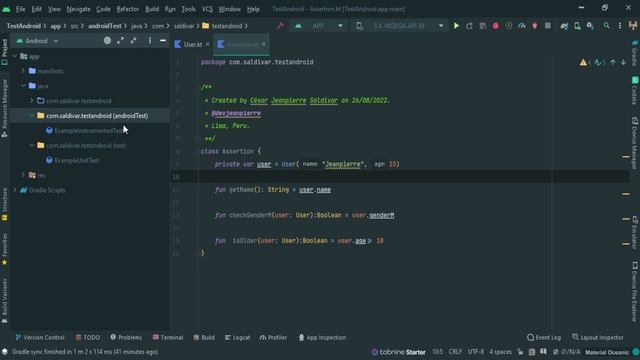Open Project panel options three-dot menu

tap(150, 40)
